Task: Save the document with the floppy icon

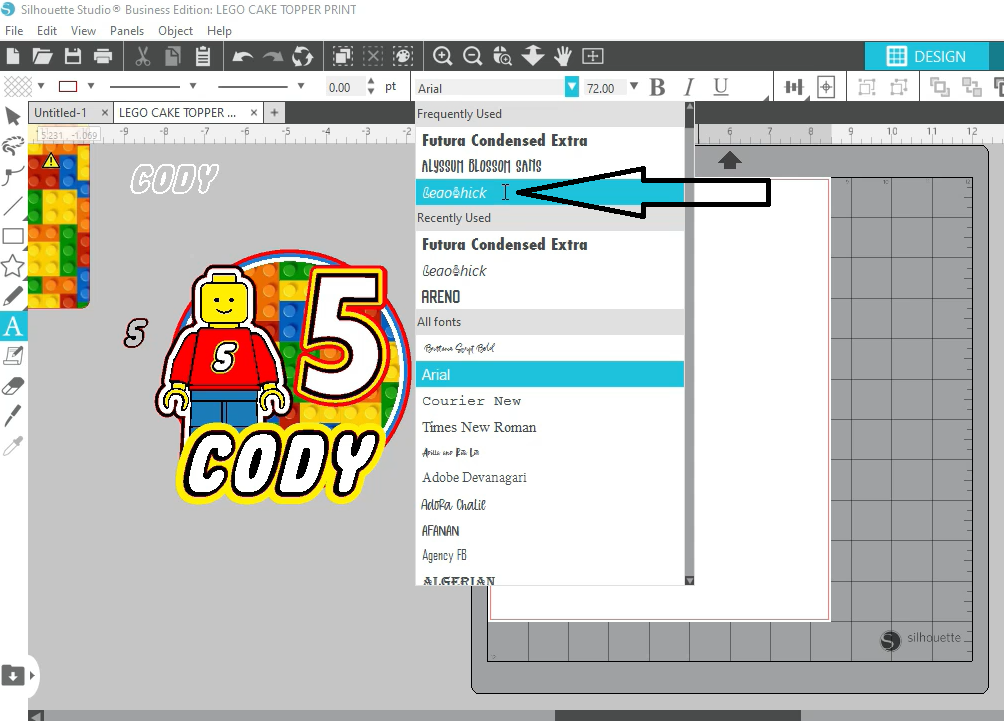Action: [x=73, y=56]
